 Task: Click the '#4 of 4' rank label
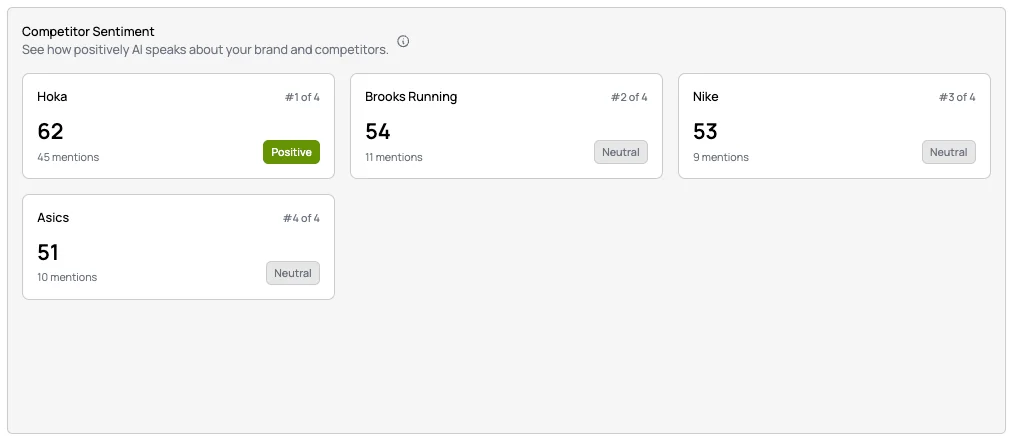[301, 218]
